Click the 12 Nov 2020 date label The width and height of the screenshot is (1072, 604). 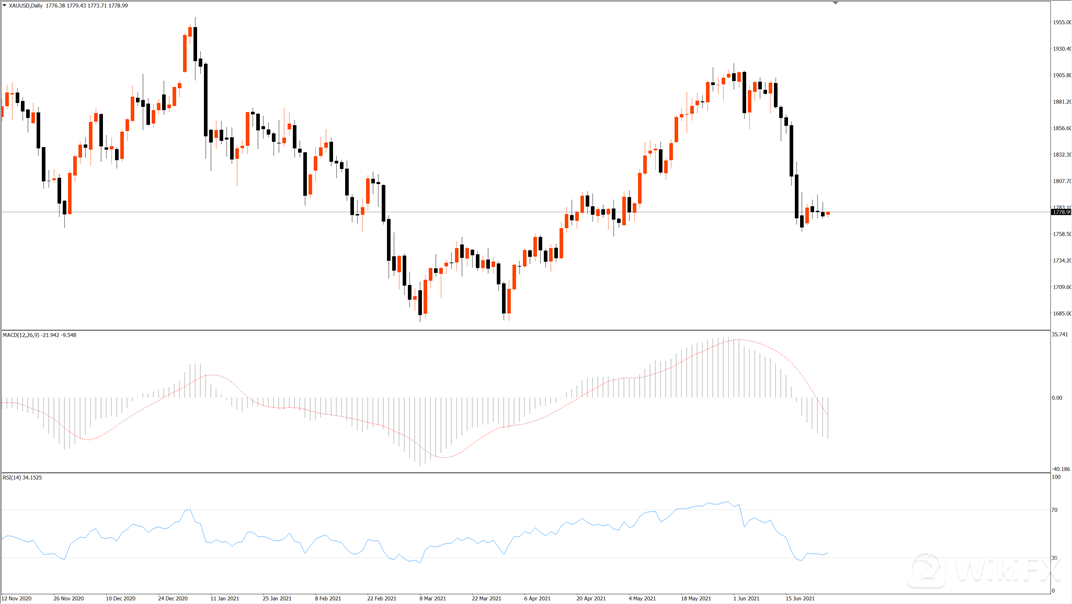pyautogui.click(x=16, y=598)
